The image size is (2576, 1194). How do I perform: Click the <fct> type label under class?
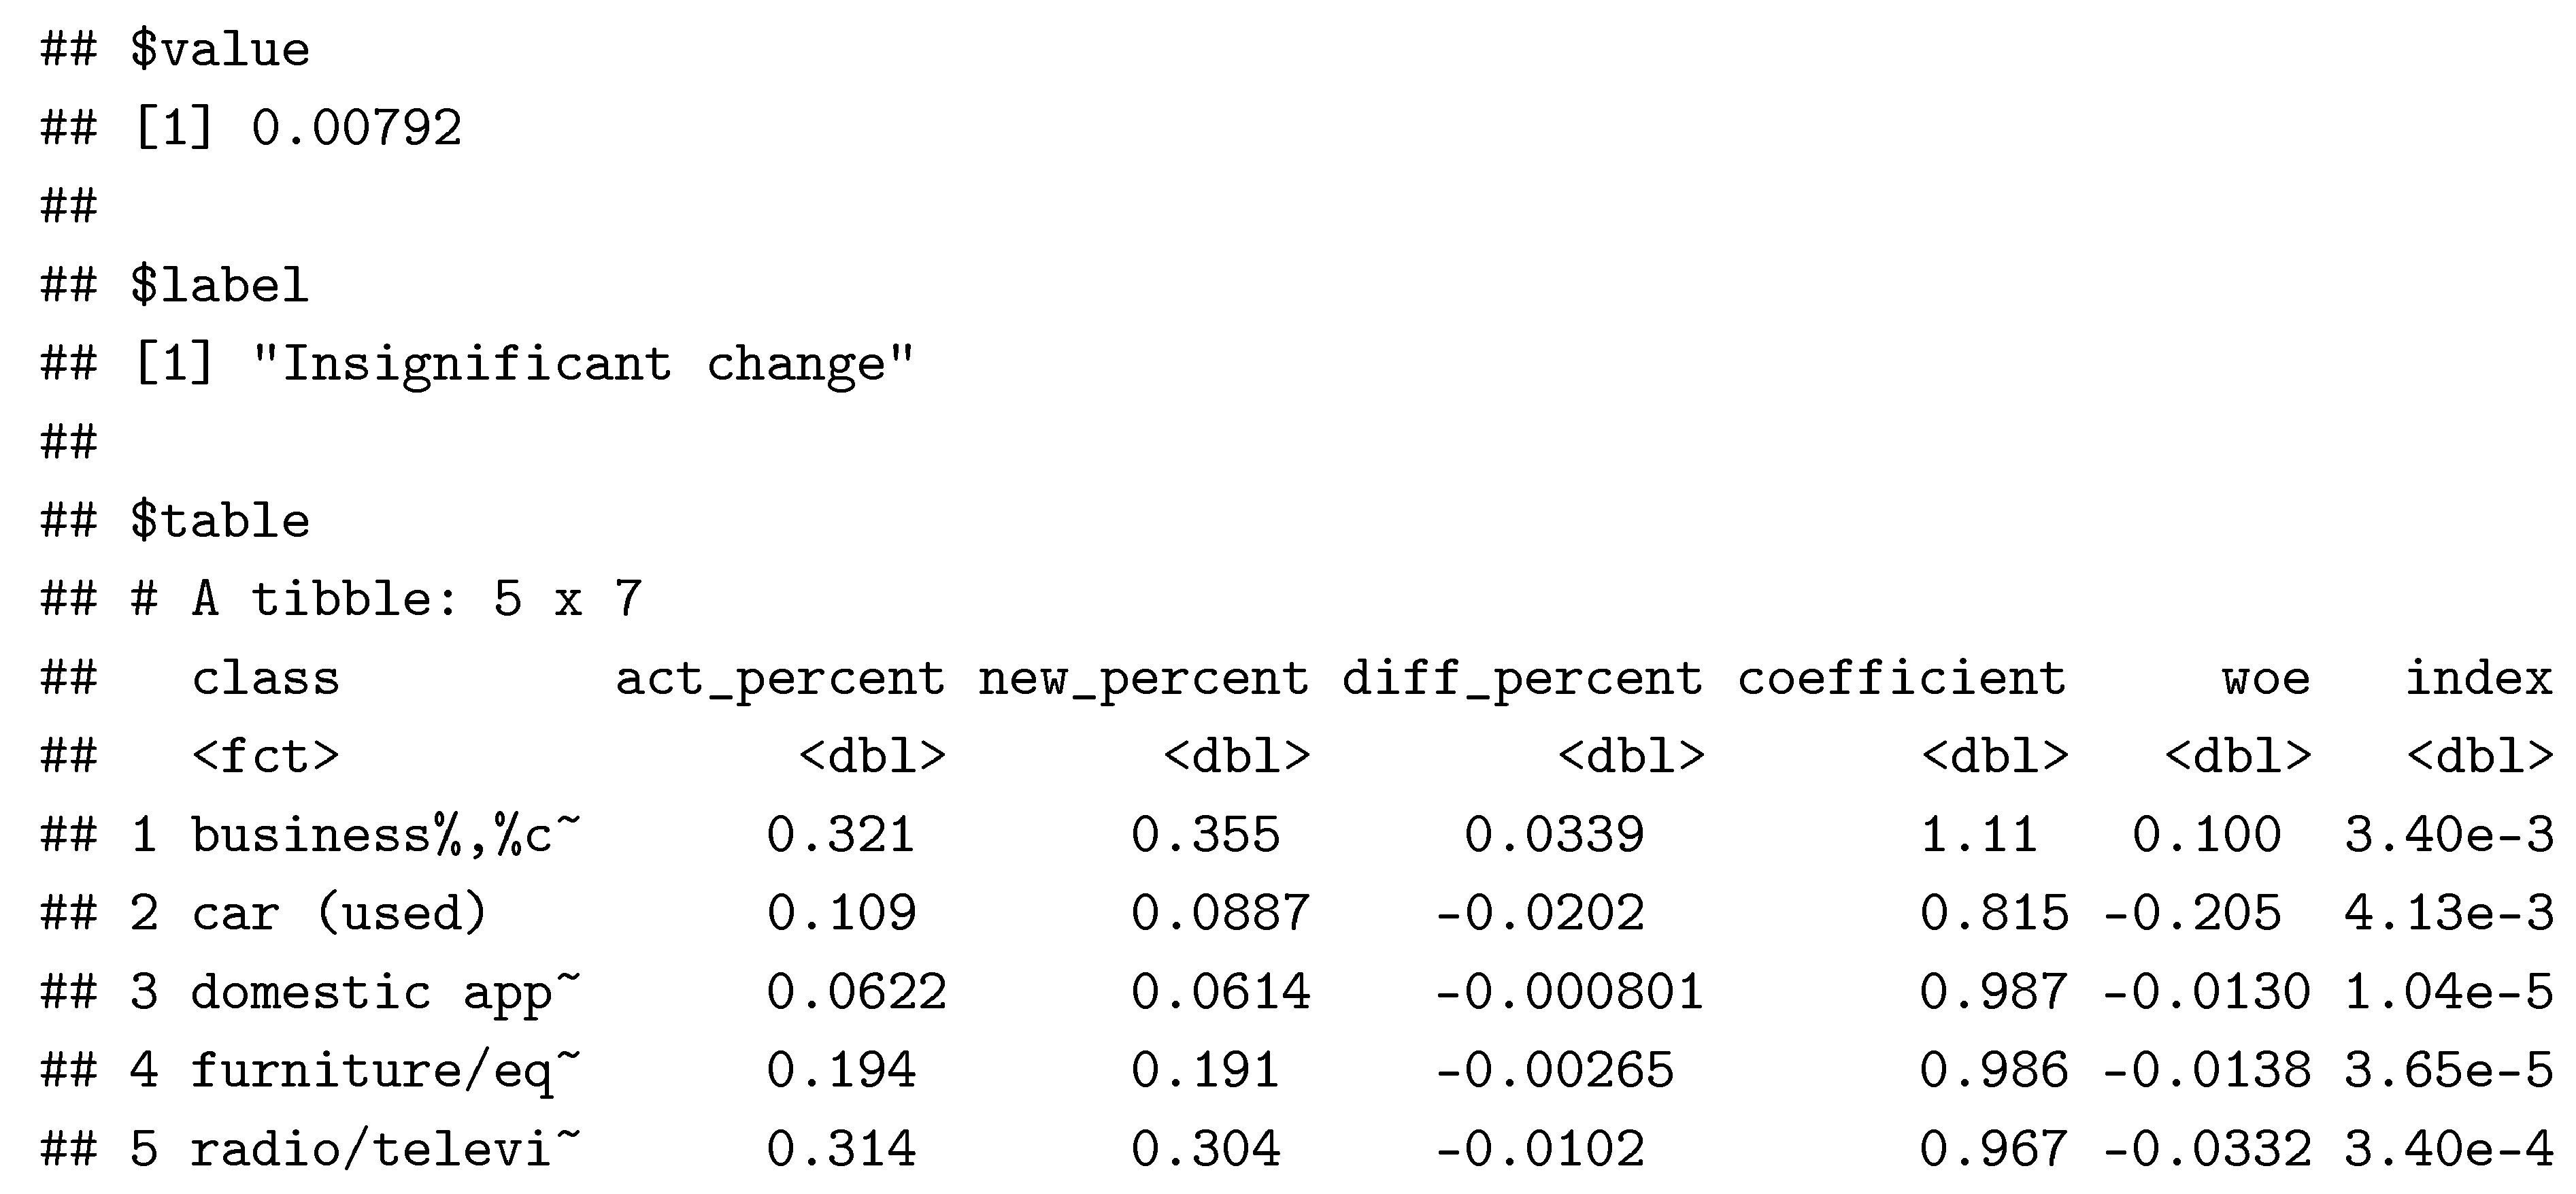coord(265,756)
